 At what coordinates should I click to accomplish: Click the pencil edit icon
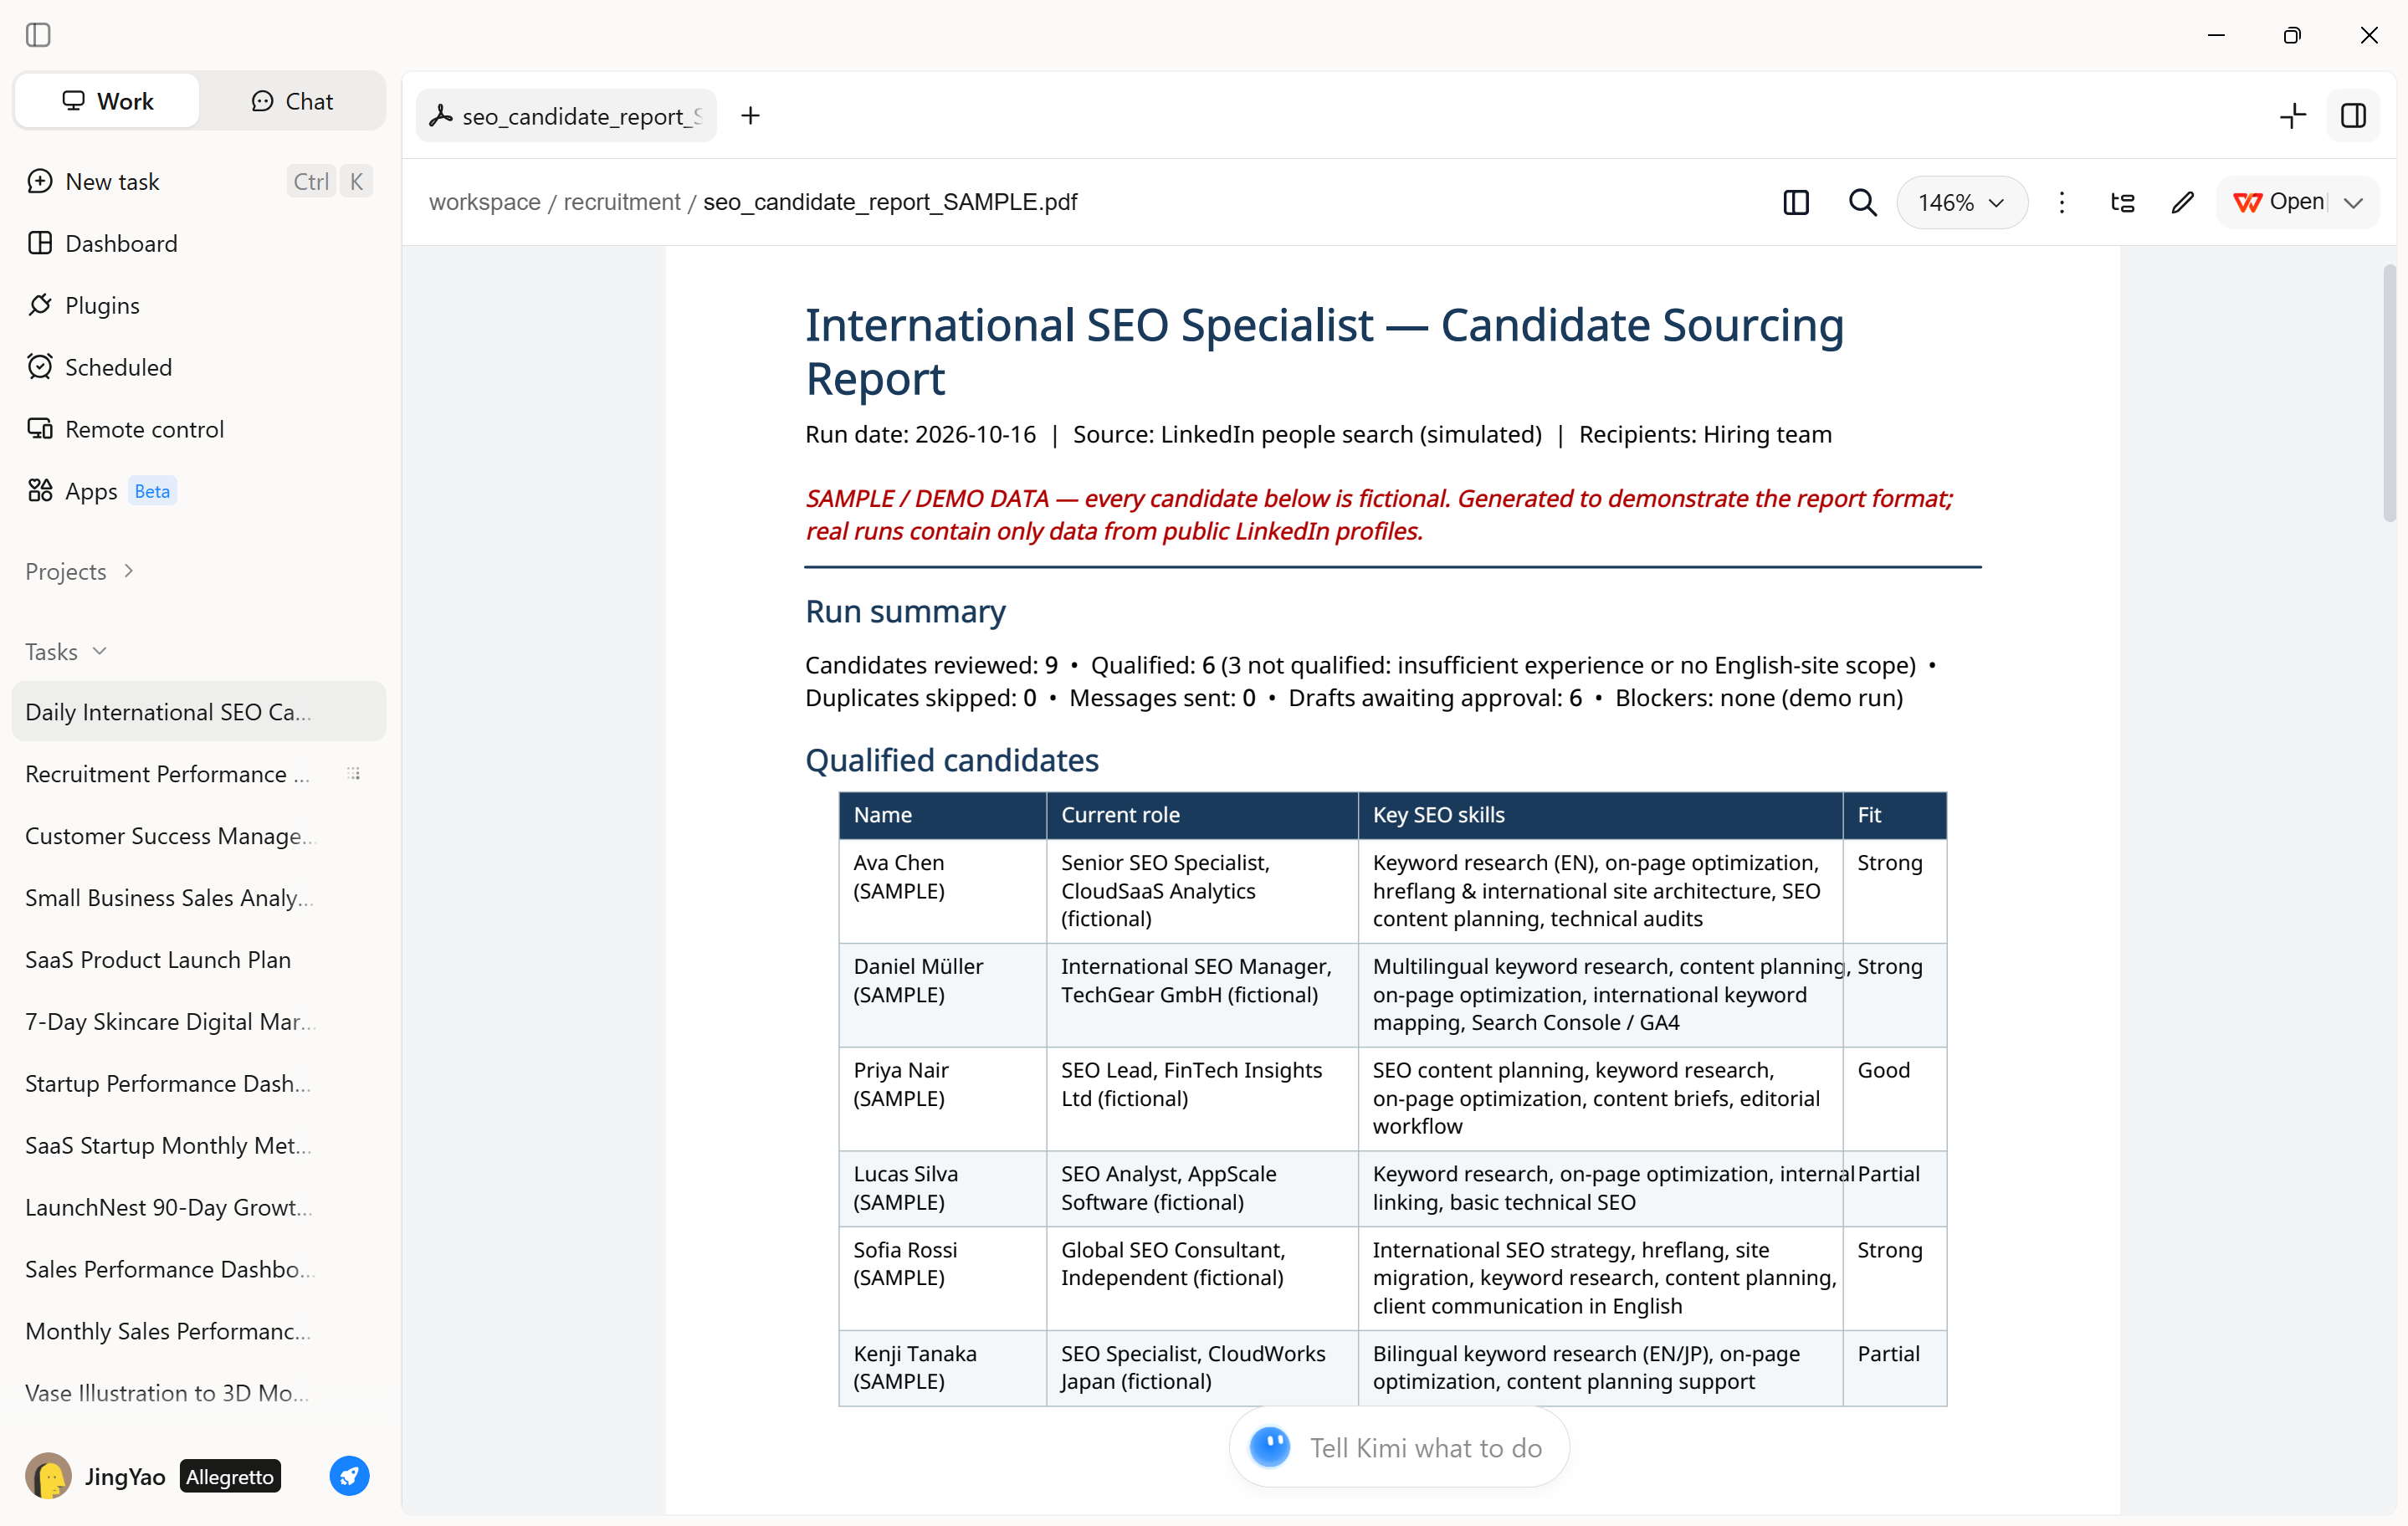coord(2182,202)
